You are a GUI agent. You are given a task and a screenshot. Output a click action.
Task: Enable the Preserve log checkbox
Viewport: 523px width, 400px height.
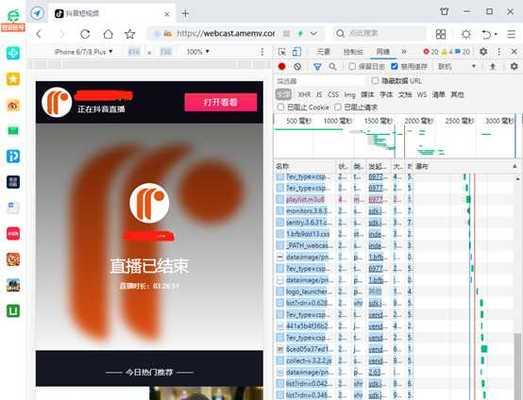tap(352, 66)
